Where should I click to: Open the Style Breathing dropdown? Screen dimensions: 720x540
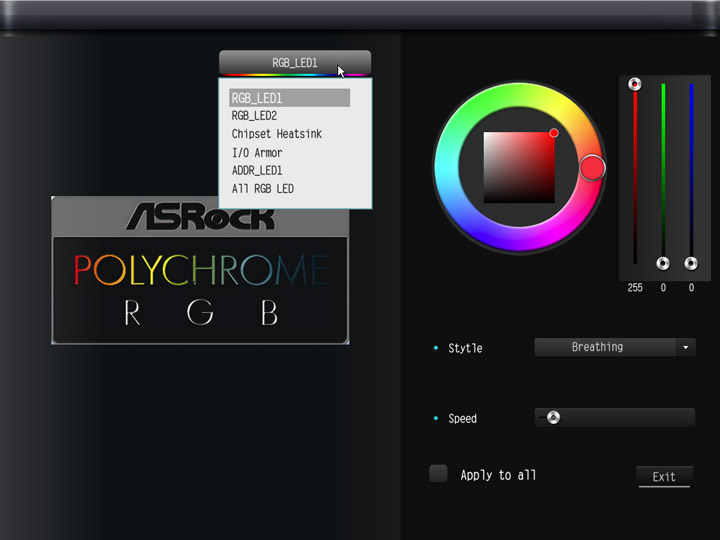coord(615,347)
